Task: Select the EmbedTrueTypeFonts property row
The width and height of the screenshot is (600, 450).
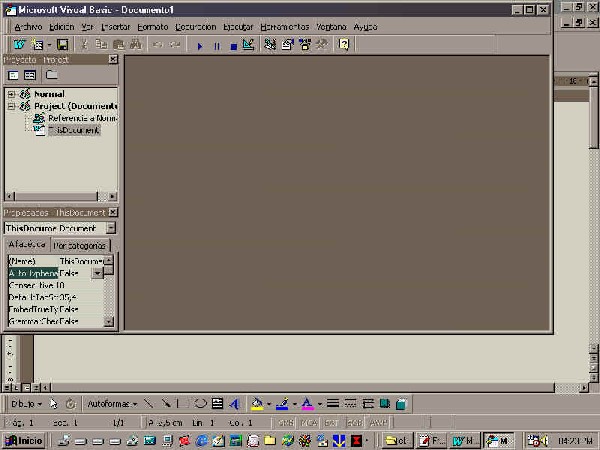Action: point(55,309)
